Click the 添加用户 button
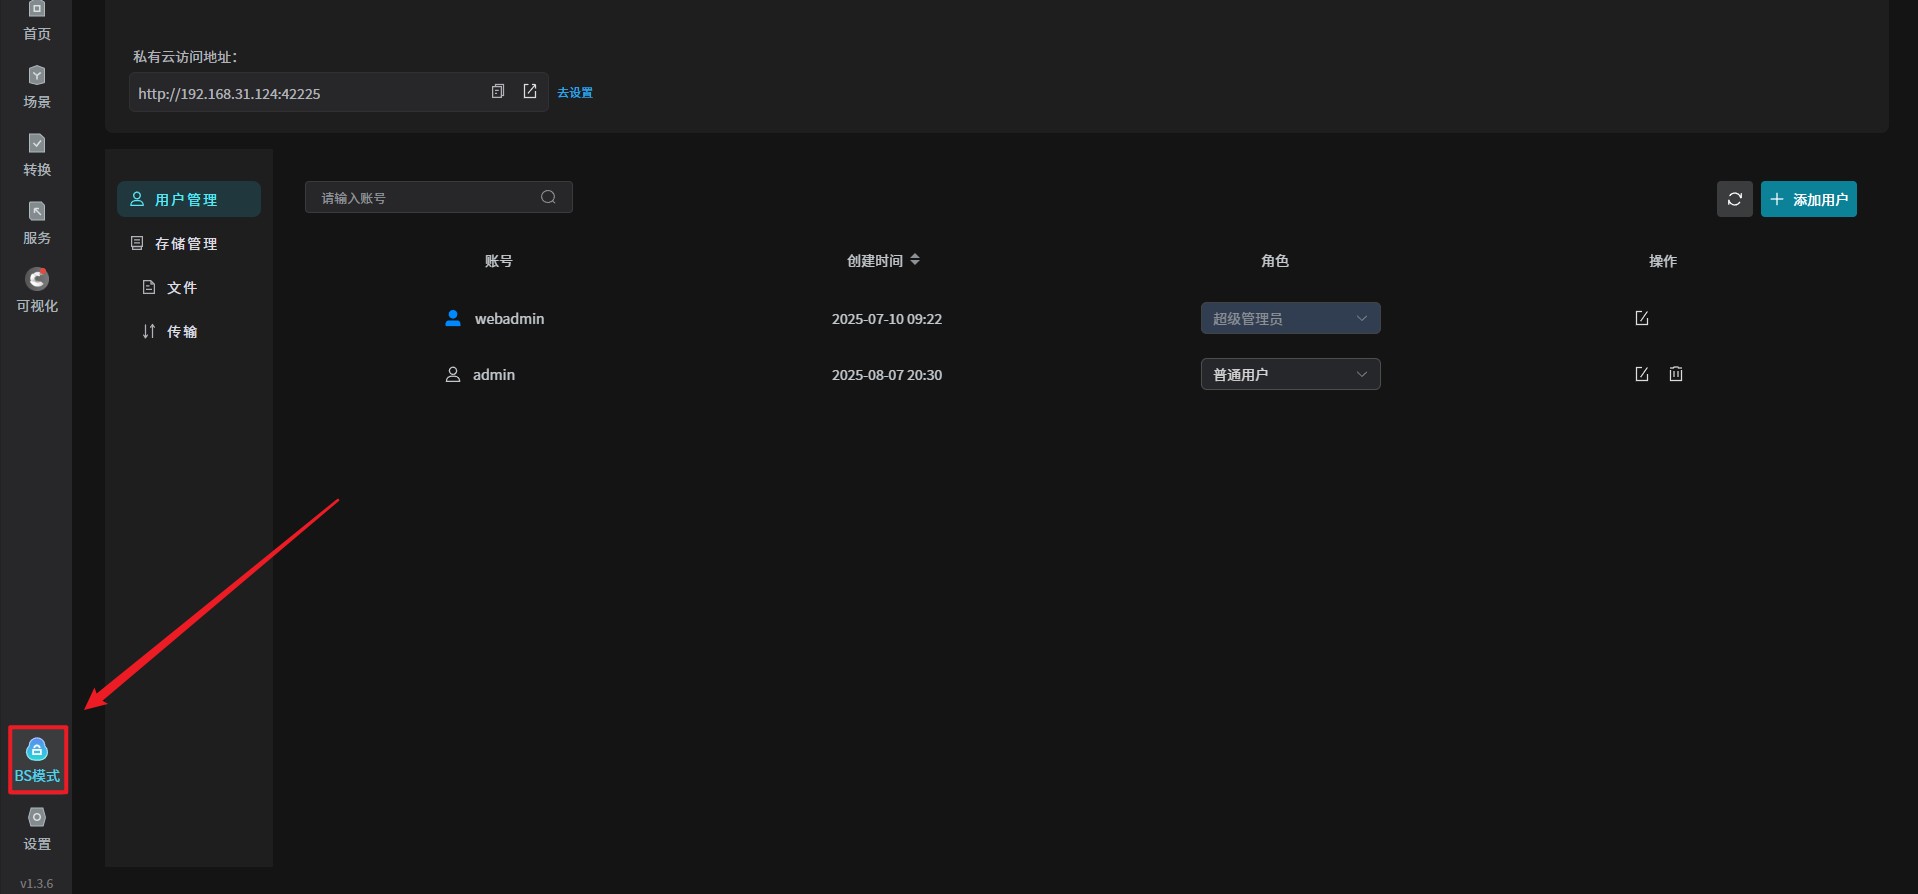The height and width of the screenshot is (894, 1918). pos(1808,199)
